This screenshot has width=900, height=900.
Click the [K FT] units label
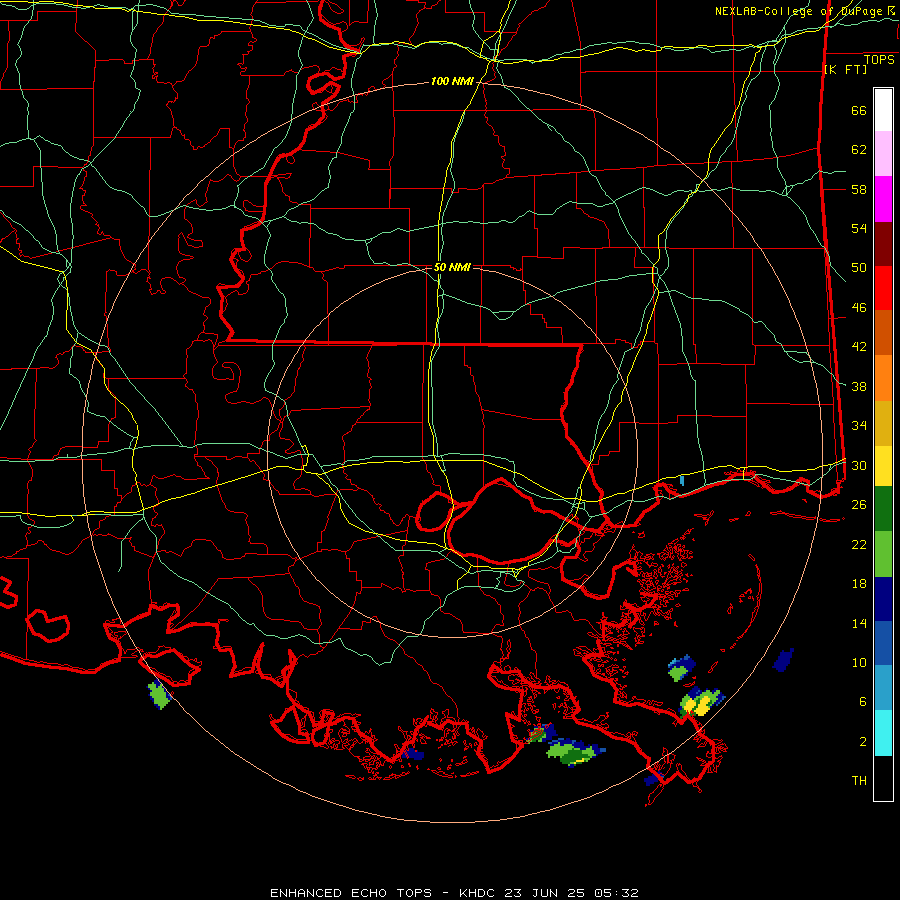coord(845,69)
